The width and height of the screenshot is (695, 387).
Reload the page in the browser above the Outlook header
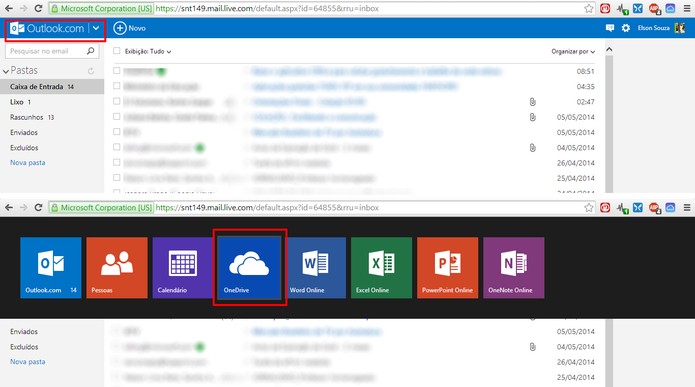coord(39,8)
